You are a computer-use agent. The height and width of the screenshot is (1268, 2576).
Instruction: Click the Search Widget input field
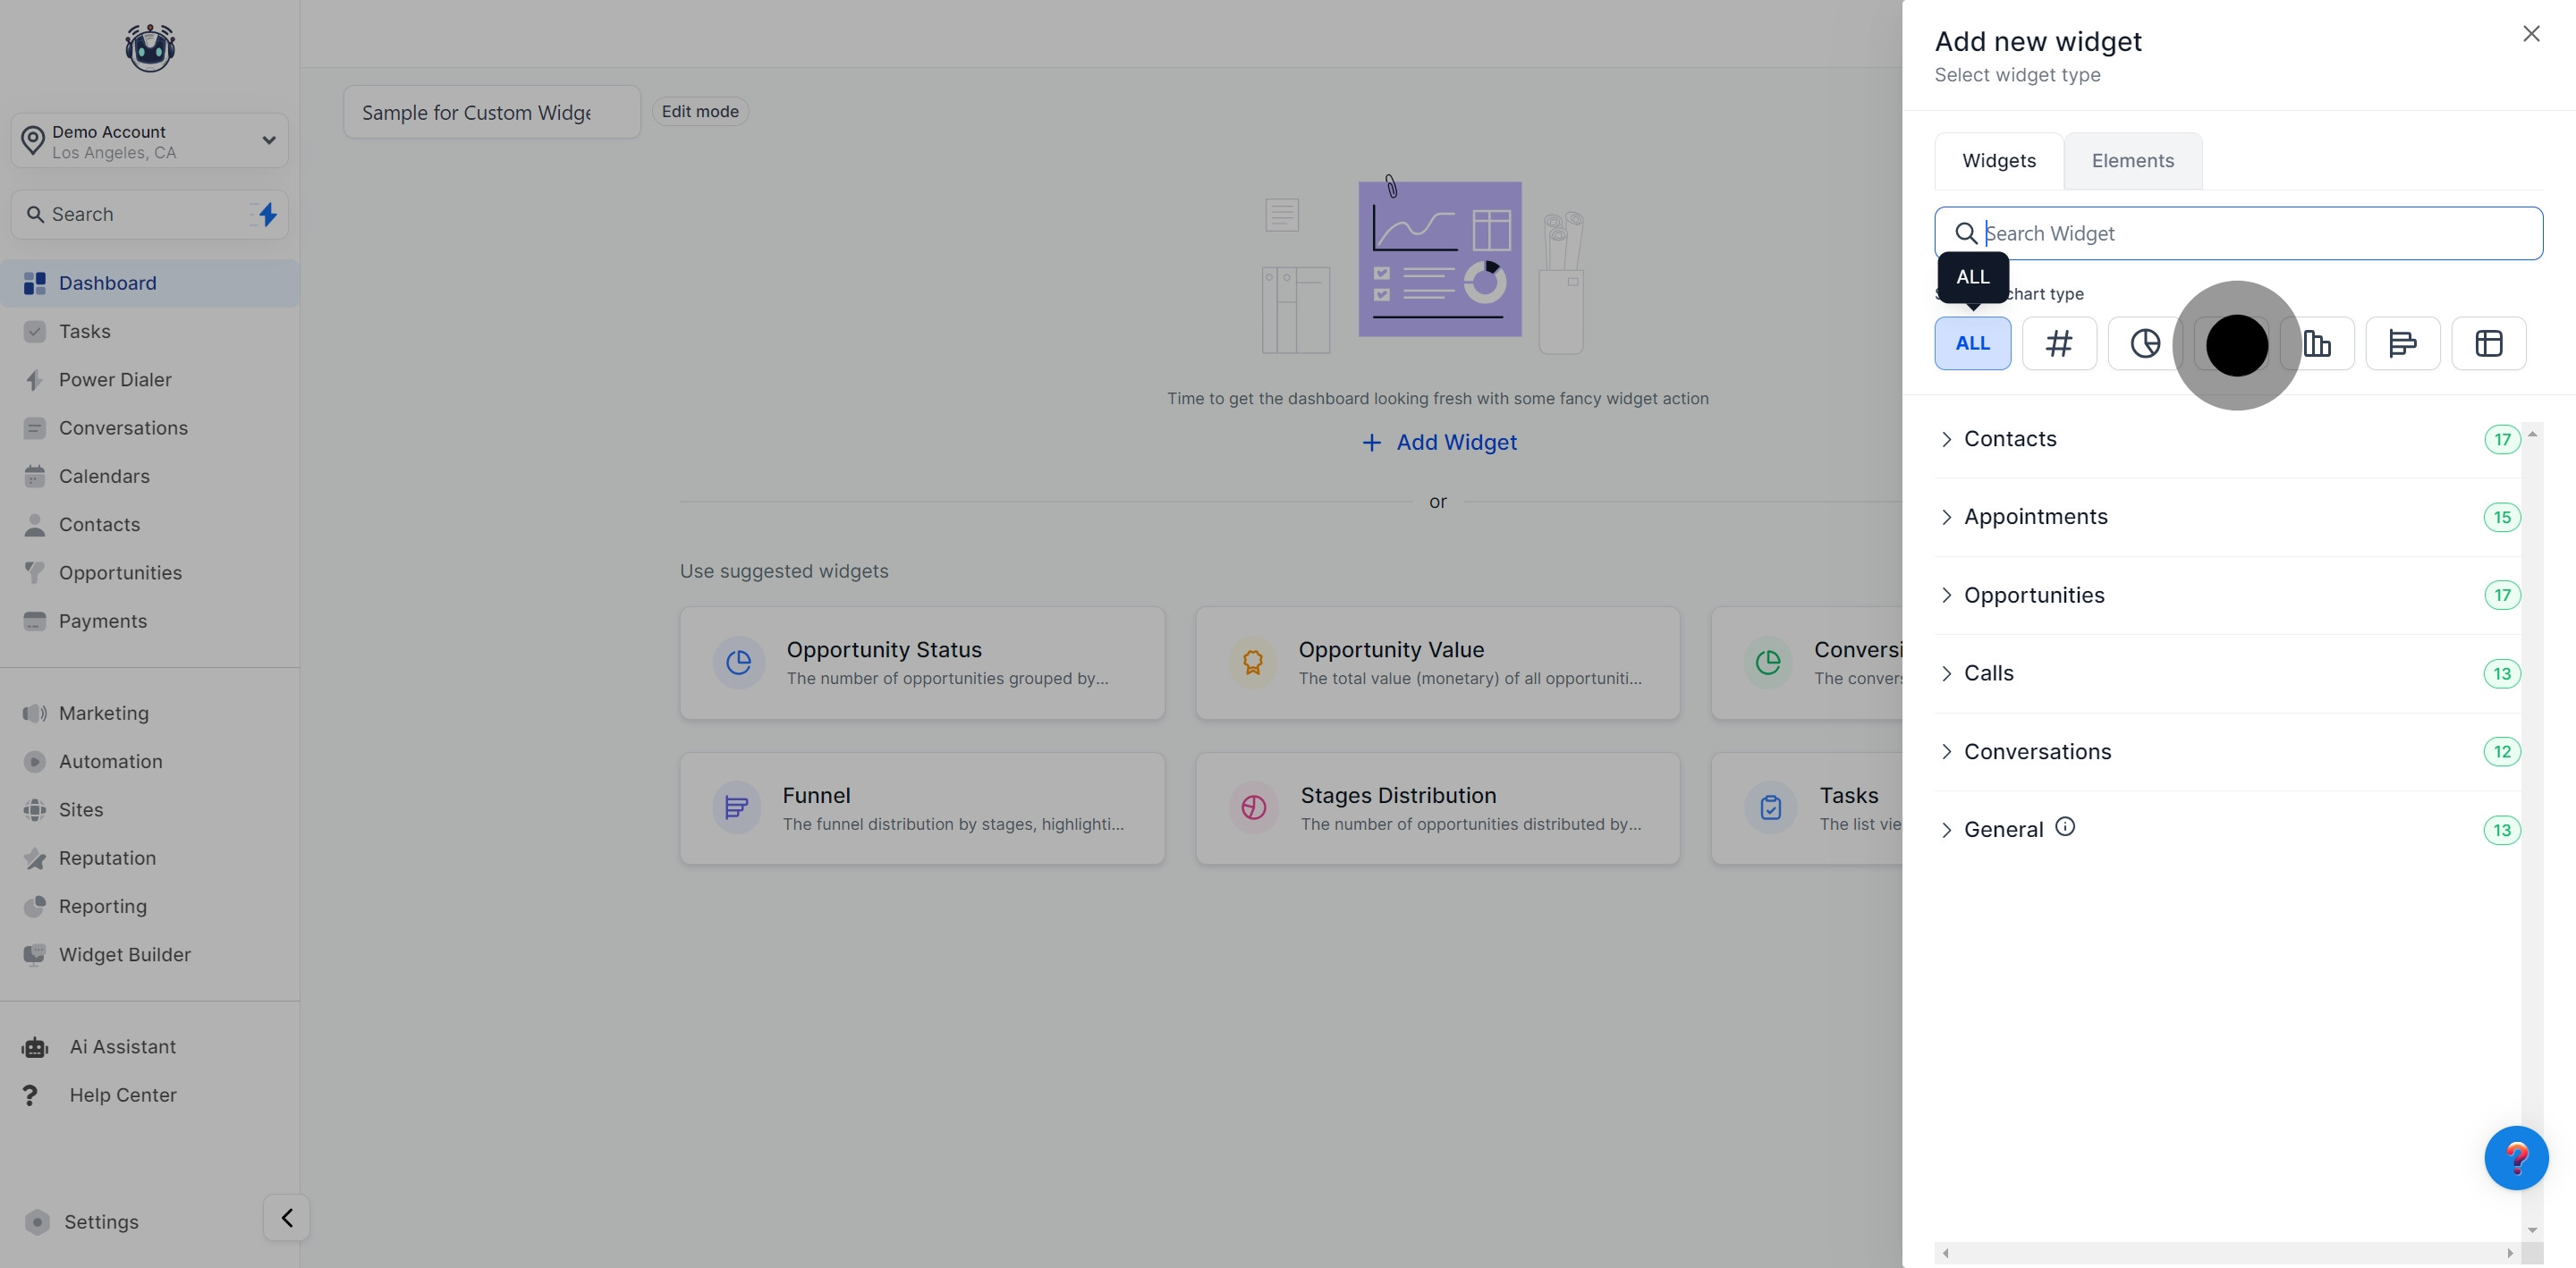2239,233
